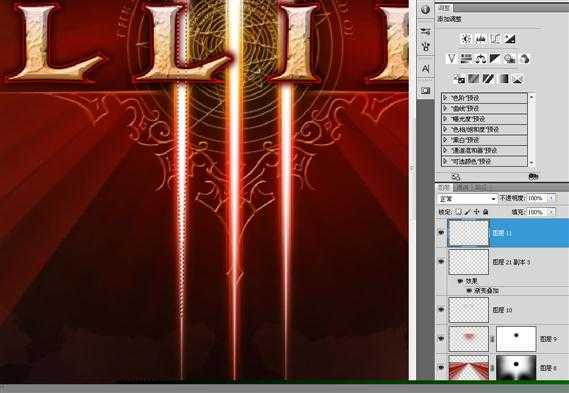Select the 图层 10 layer thumbnail

tap(468, 310)
